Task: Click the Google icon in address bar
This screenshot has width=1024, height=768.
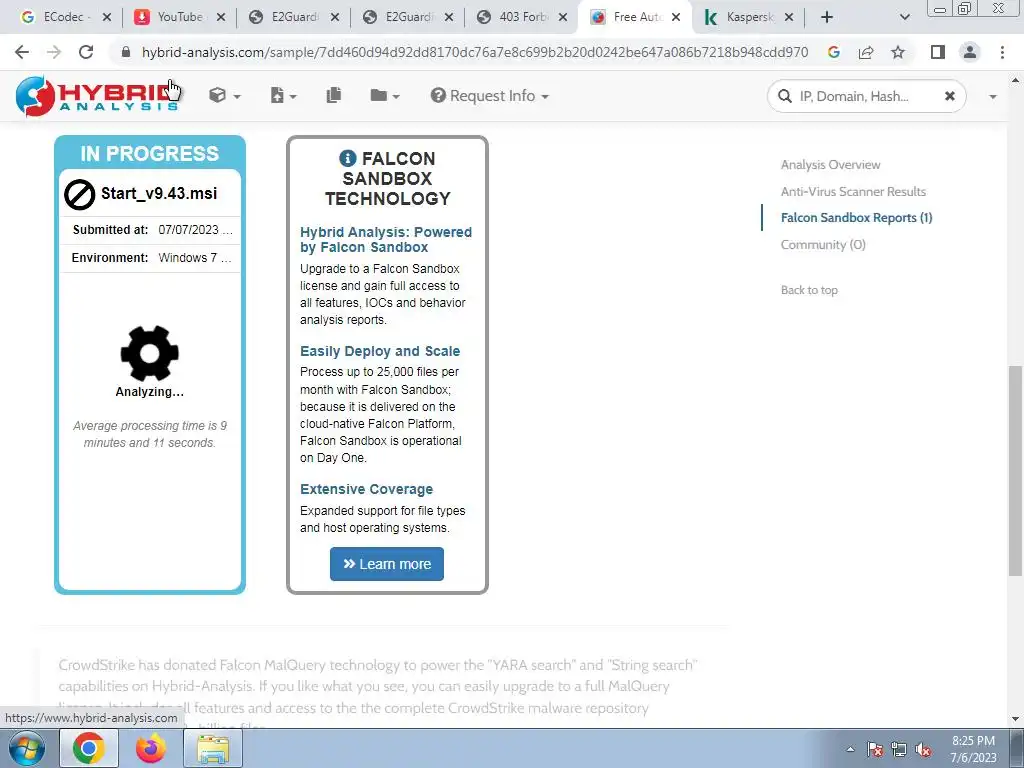Action: coord(833,52)
